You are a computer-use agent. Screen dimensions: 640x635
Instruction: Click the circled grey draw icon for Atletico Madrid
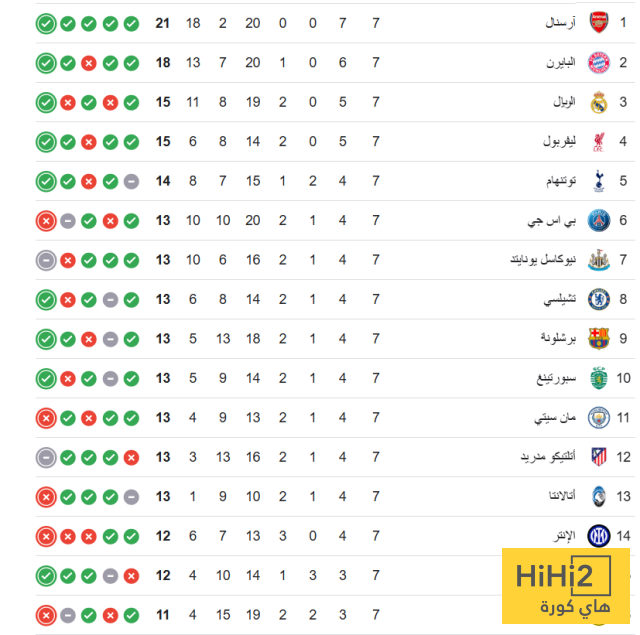(x=46, y=457)
